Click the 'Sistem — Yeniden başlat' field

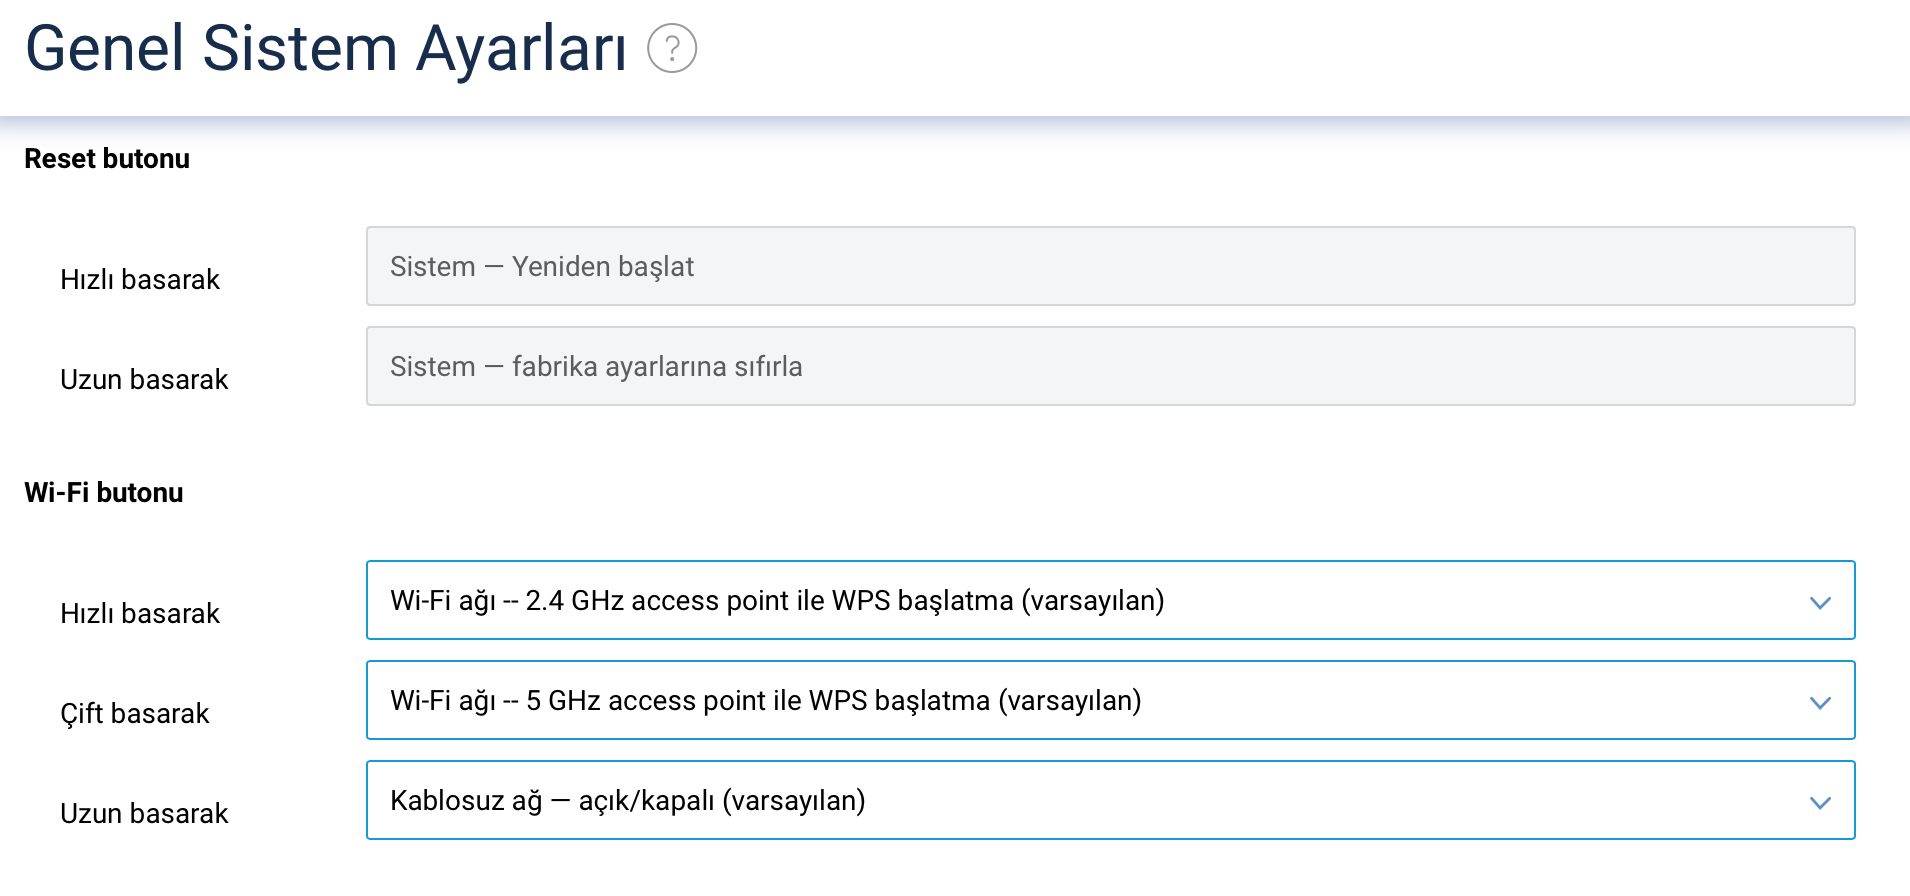coord(1110,266)
